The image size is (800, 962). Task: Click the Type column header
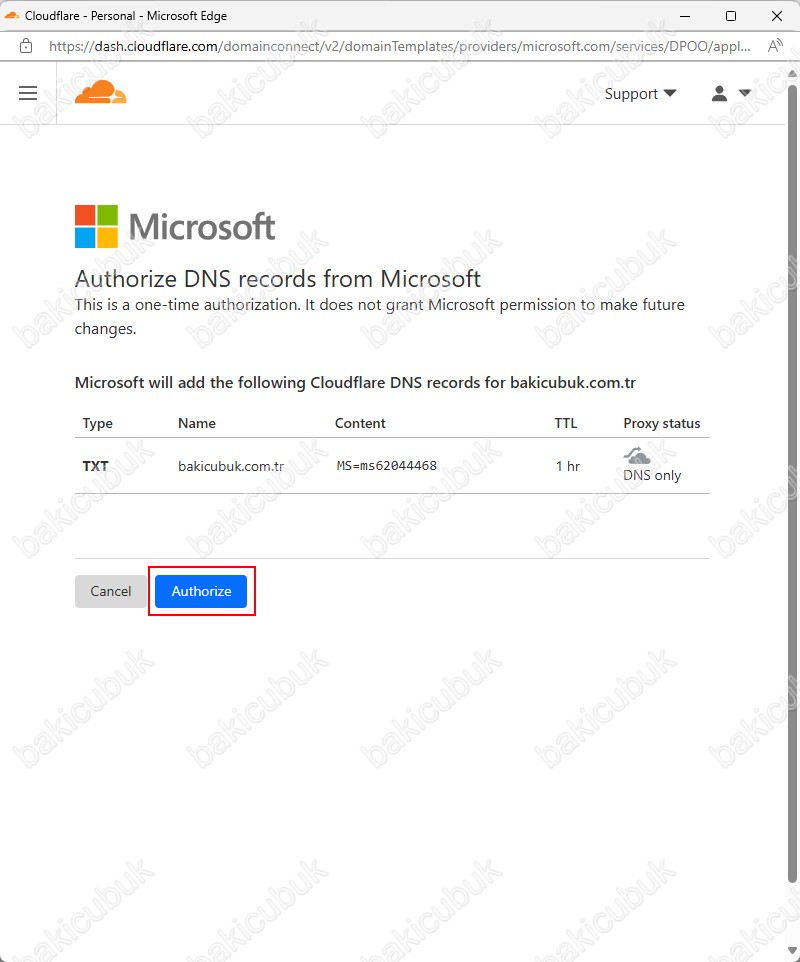coord(98,423)
